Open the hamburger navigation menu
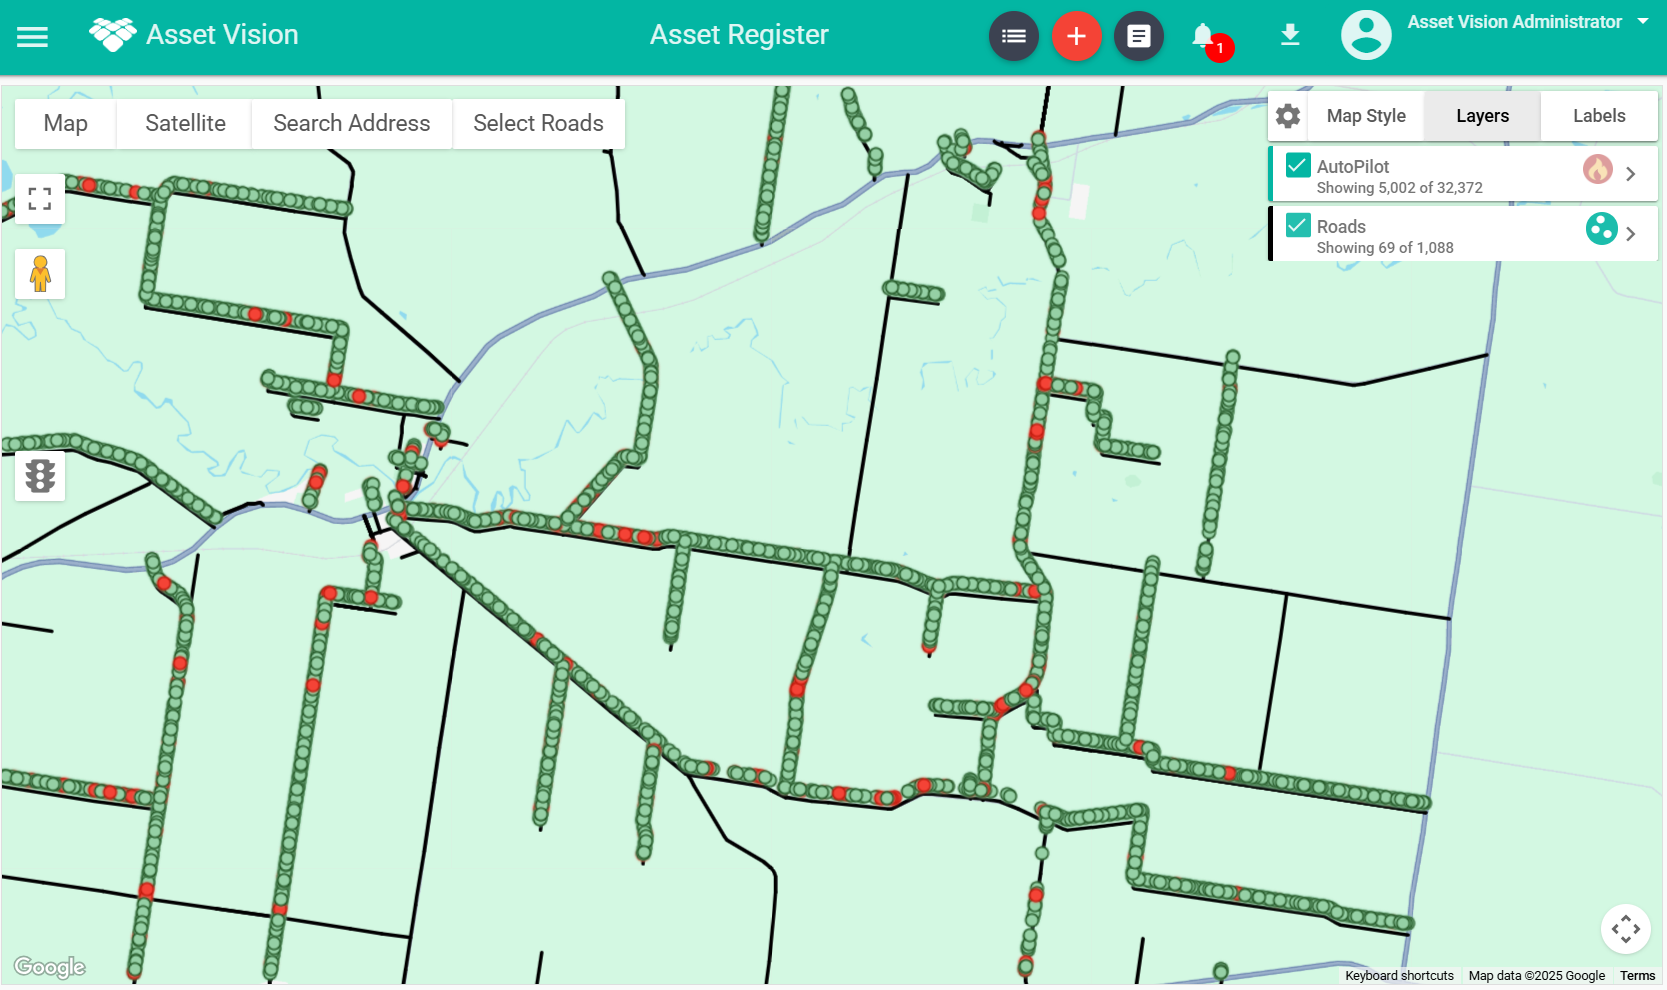Image resolution: width=1667 pixels, height=990 pixels. coord(32,37)
